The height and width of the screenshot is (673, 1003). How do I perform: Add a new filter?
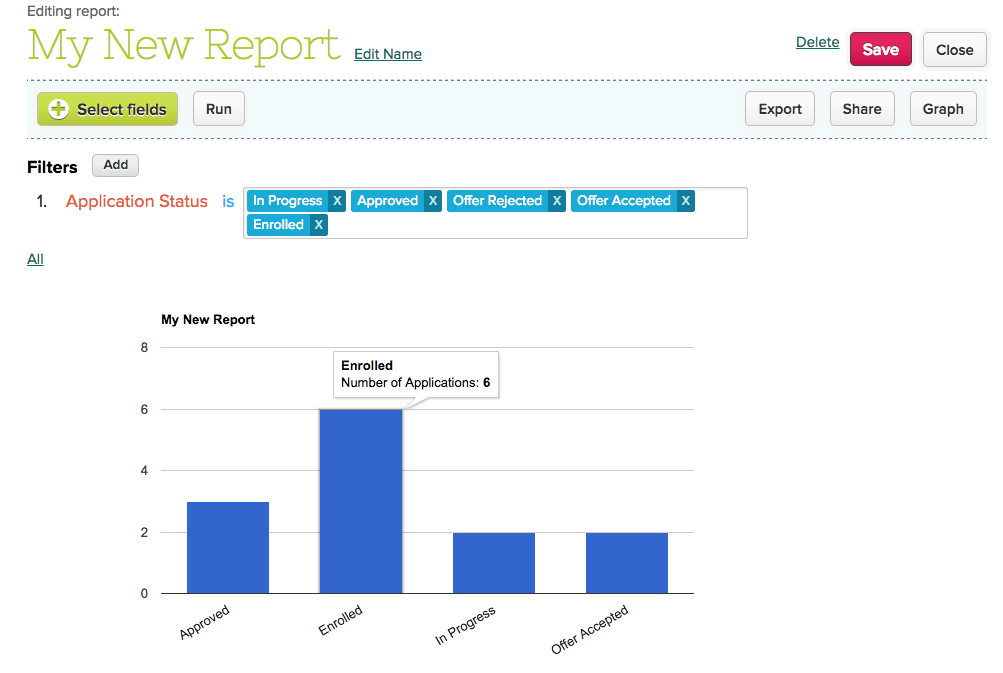(x=116, y=165)
